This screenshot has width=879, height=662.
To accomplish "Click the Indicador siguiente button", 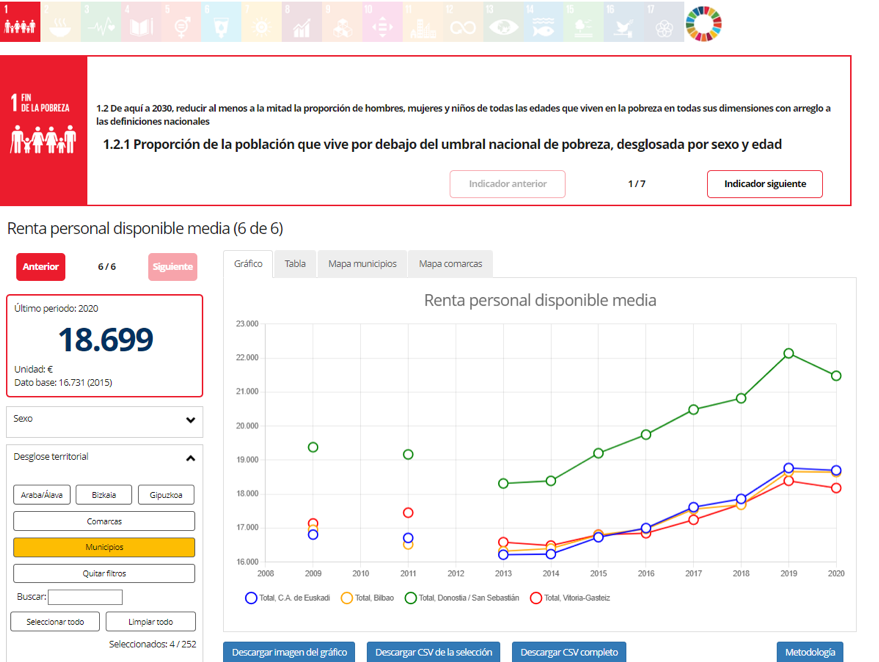I will (x=764, y=184).
